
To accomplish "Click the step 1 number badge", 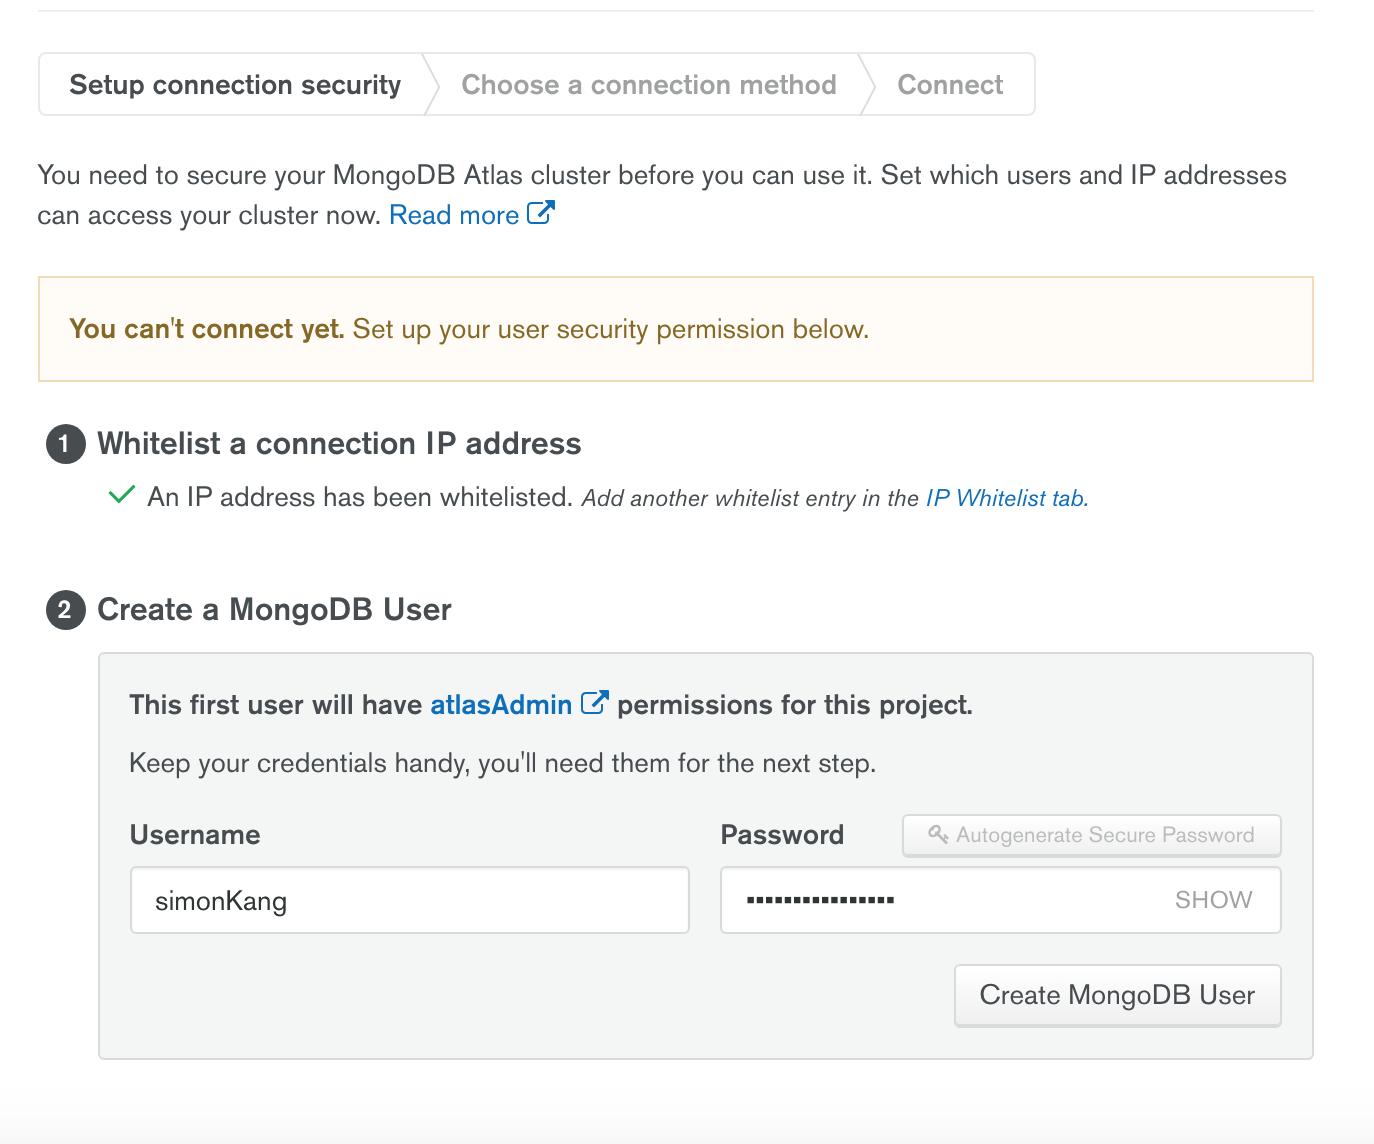I will (x=65, y=444).
